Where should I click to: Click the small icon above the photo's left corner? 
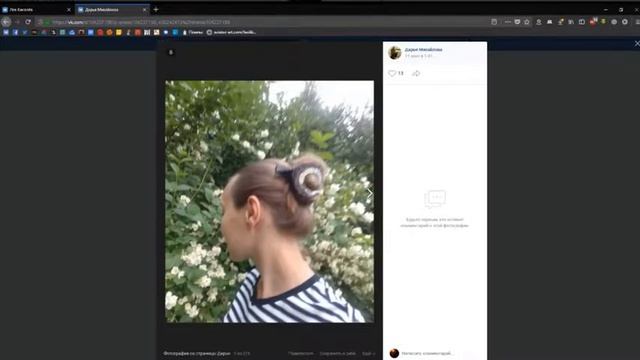(x=171, y=52)
